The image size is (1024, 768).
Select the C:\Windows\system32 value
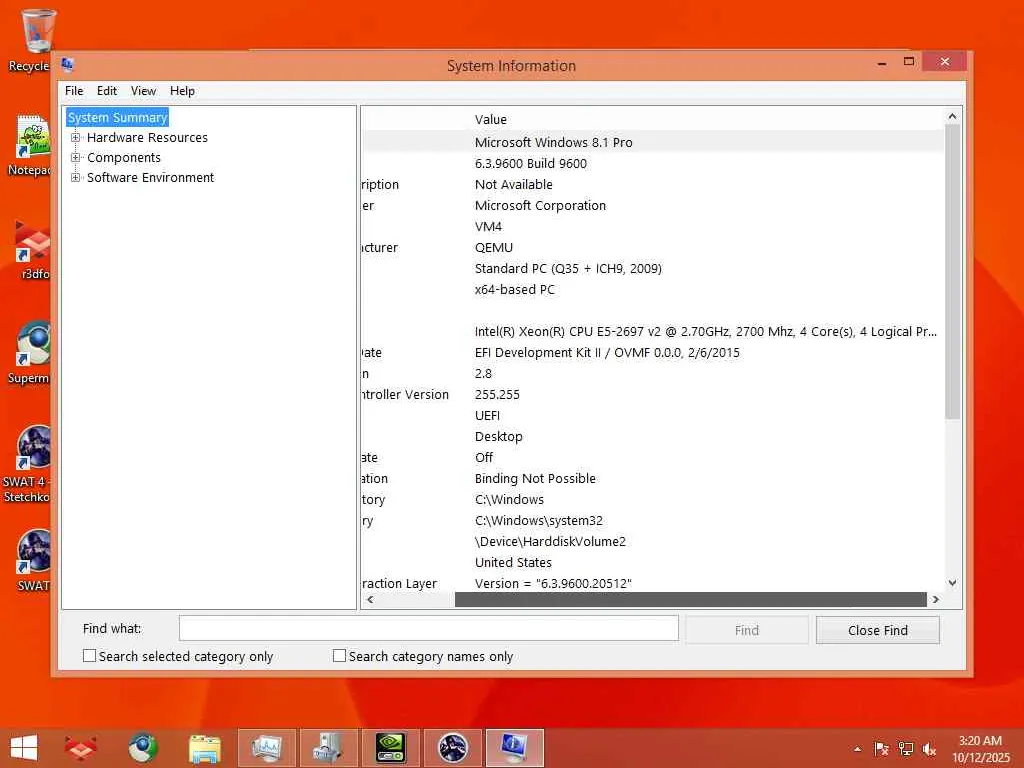[539, 520]
